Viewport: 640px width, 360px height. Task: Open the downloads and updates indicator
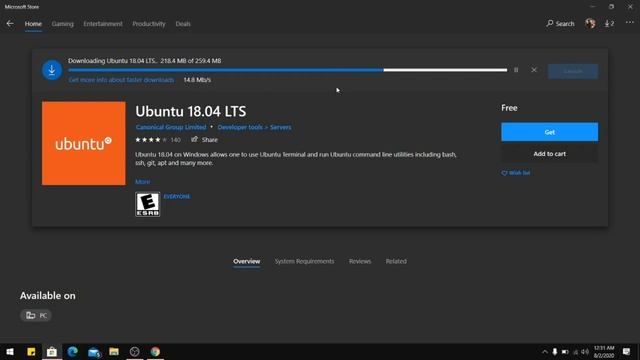(609, 24)
